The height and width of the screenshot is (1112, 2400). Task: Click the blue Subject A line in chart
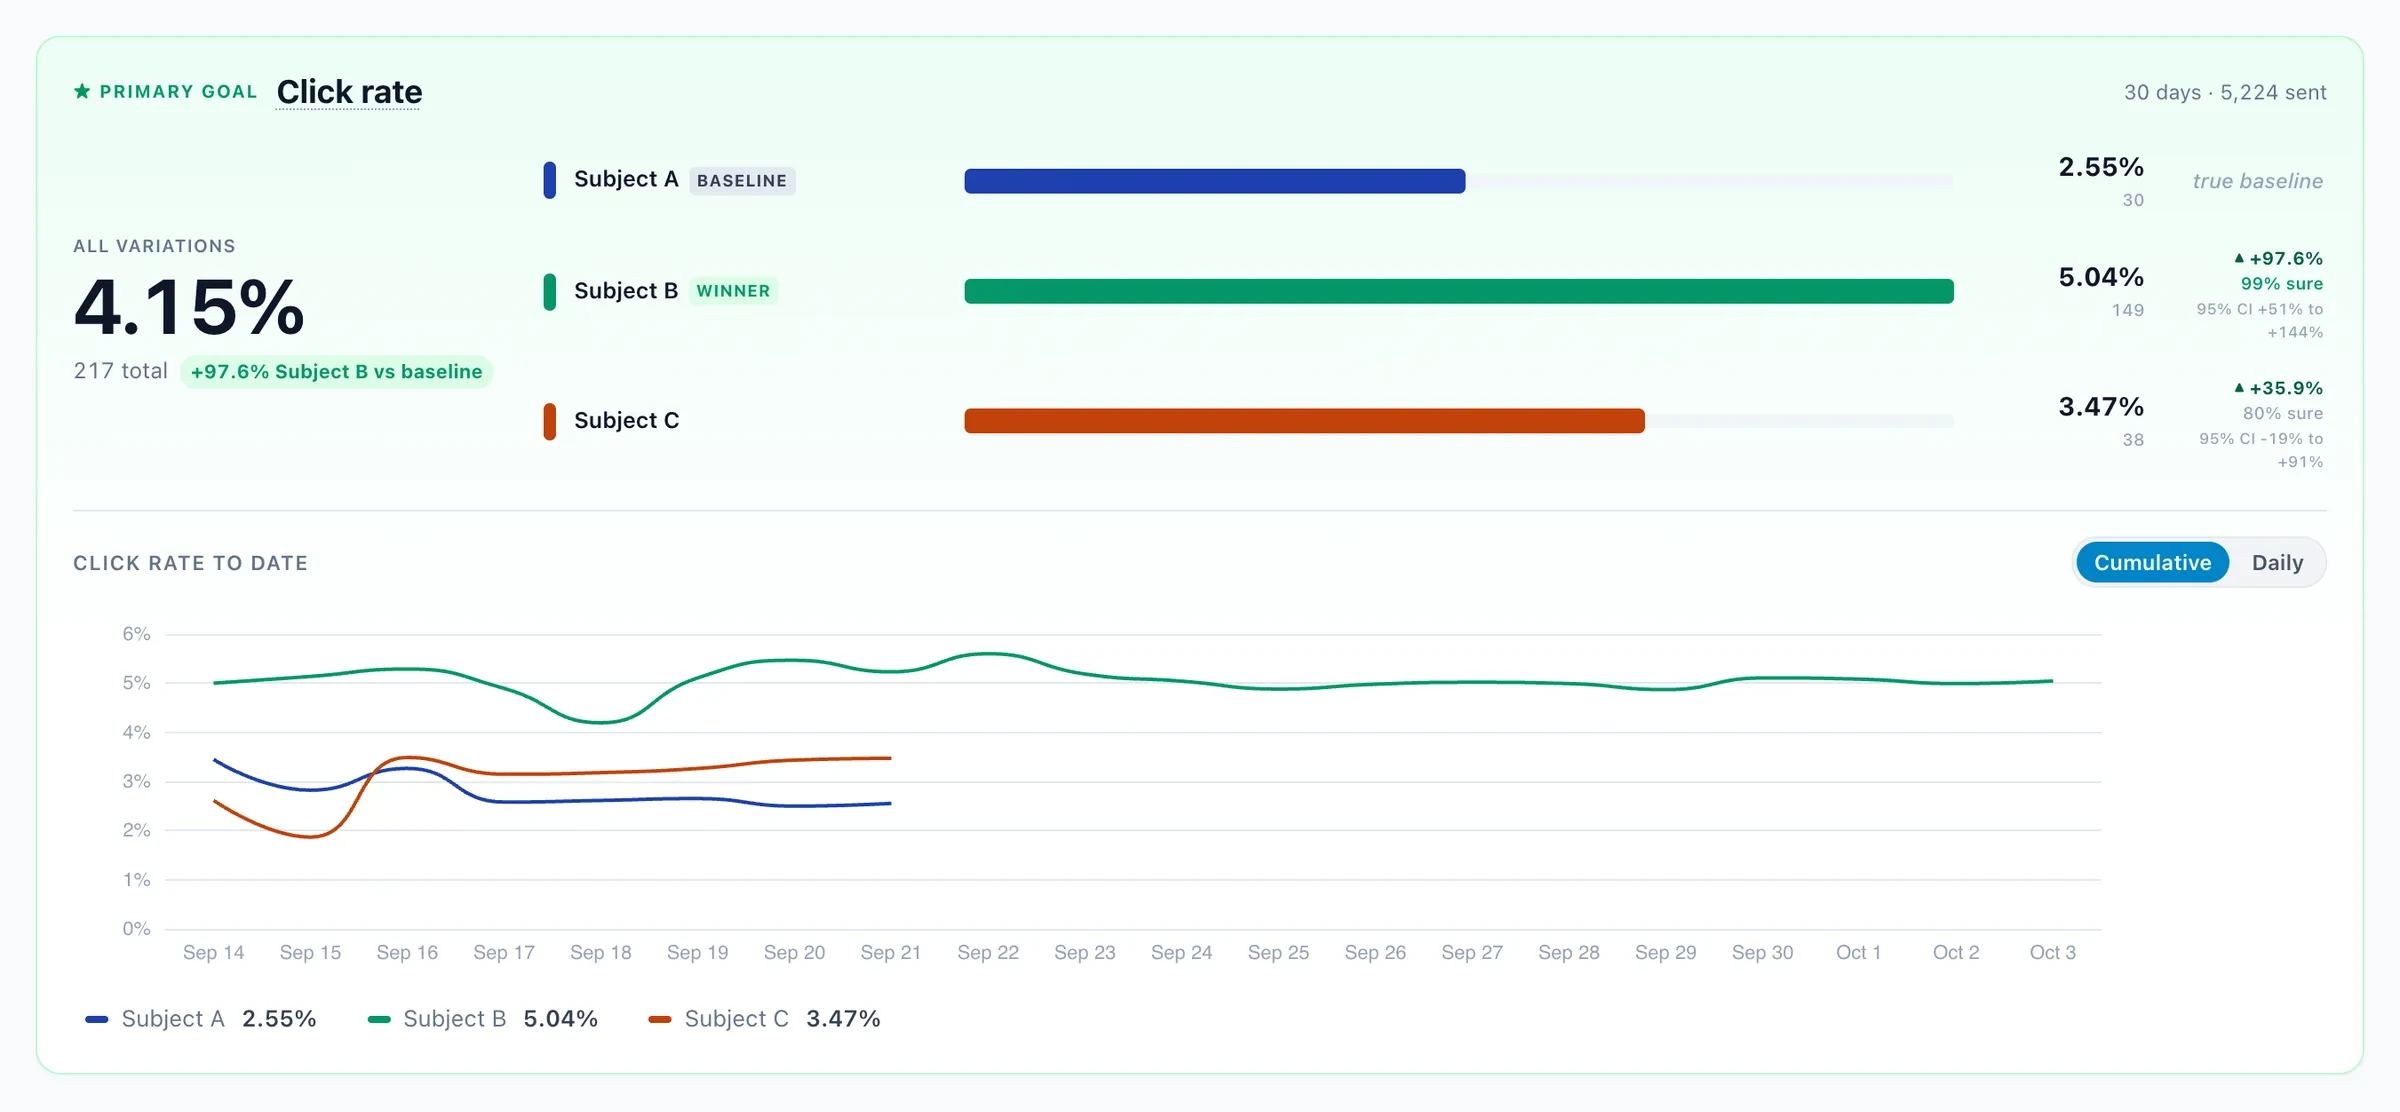[x=600, y=800]
